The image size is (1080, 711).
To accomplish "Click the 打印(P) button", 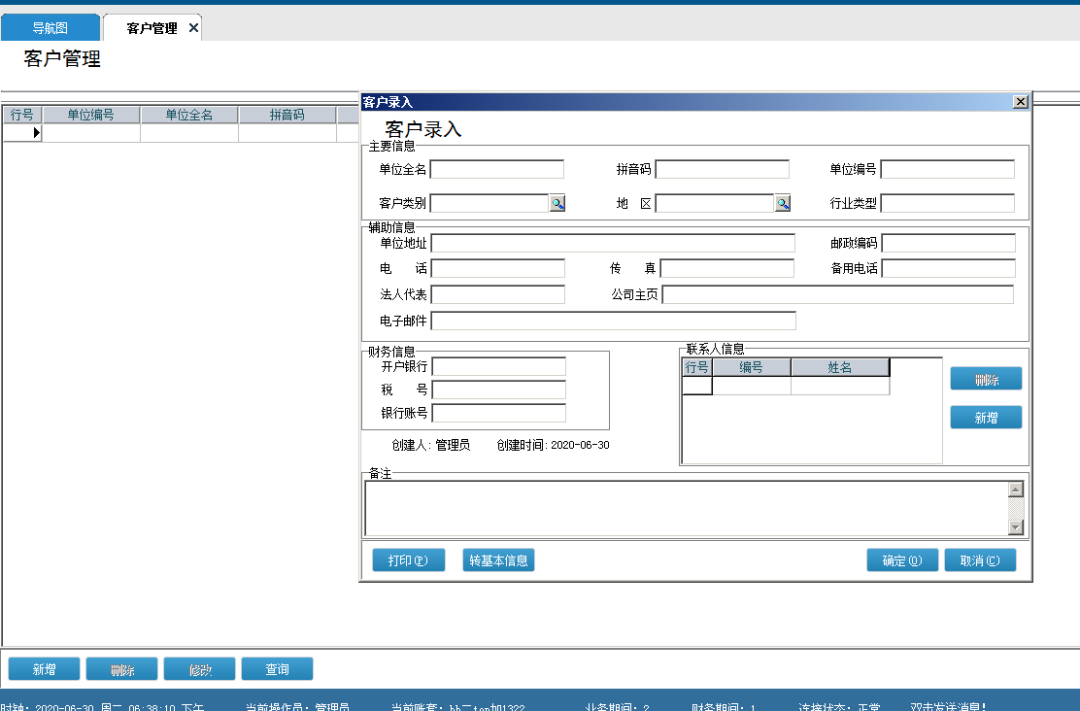I will coord(408,560).
